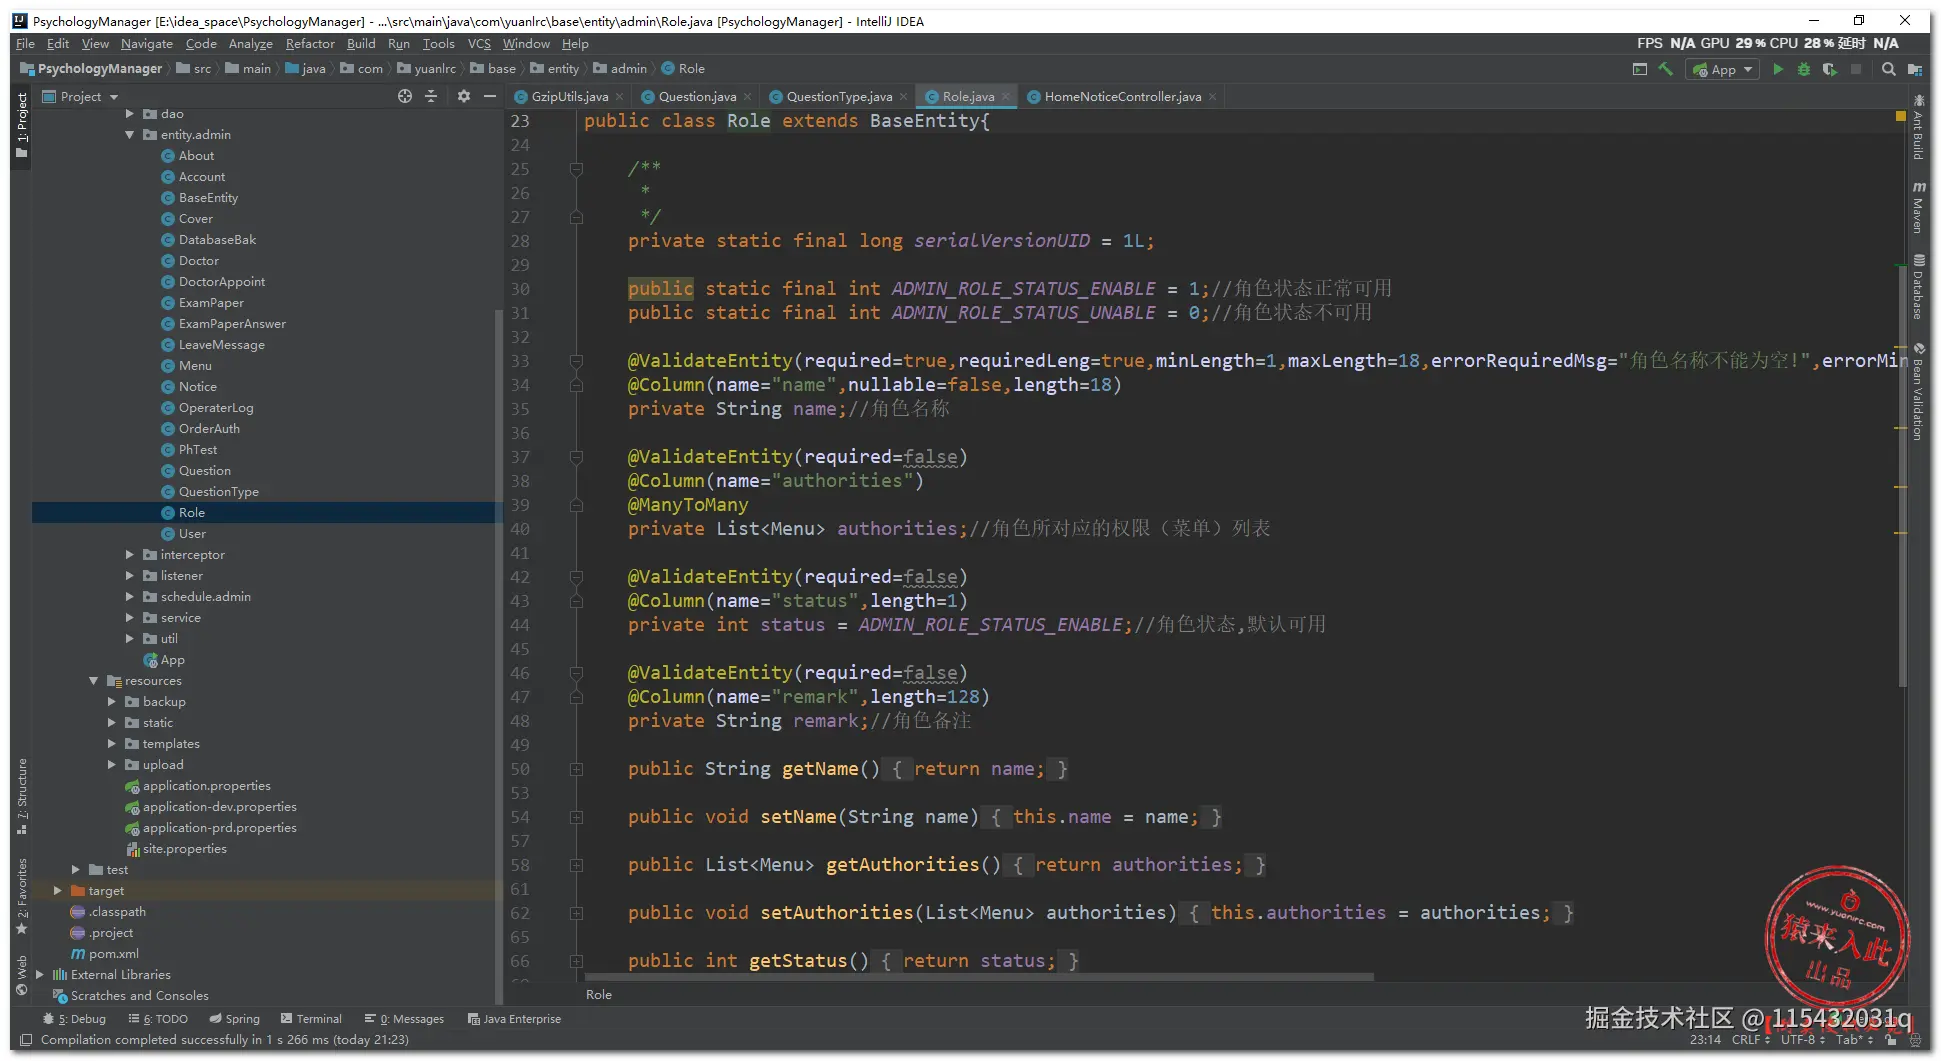
Task: Click the locate-in-project crosshair icon
Action: click(405, 96)
